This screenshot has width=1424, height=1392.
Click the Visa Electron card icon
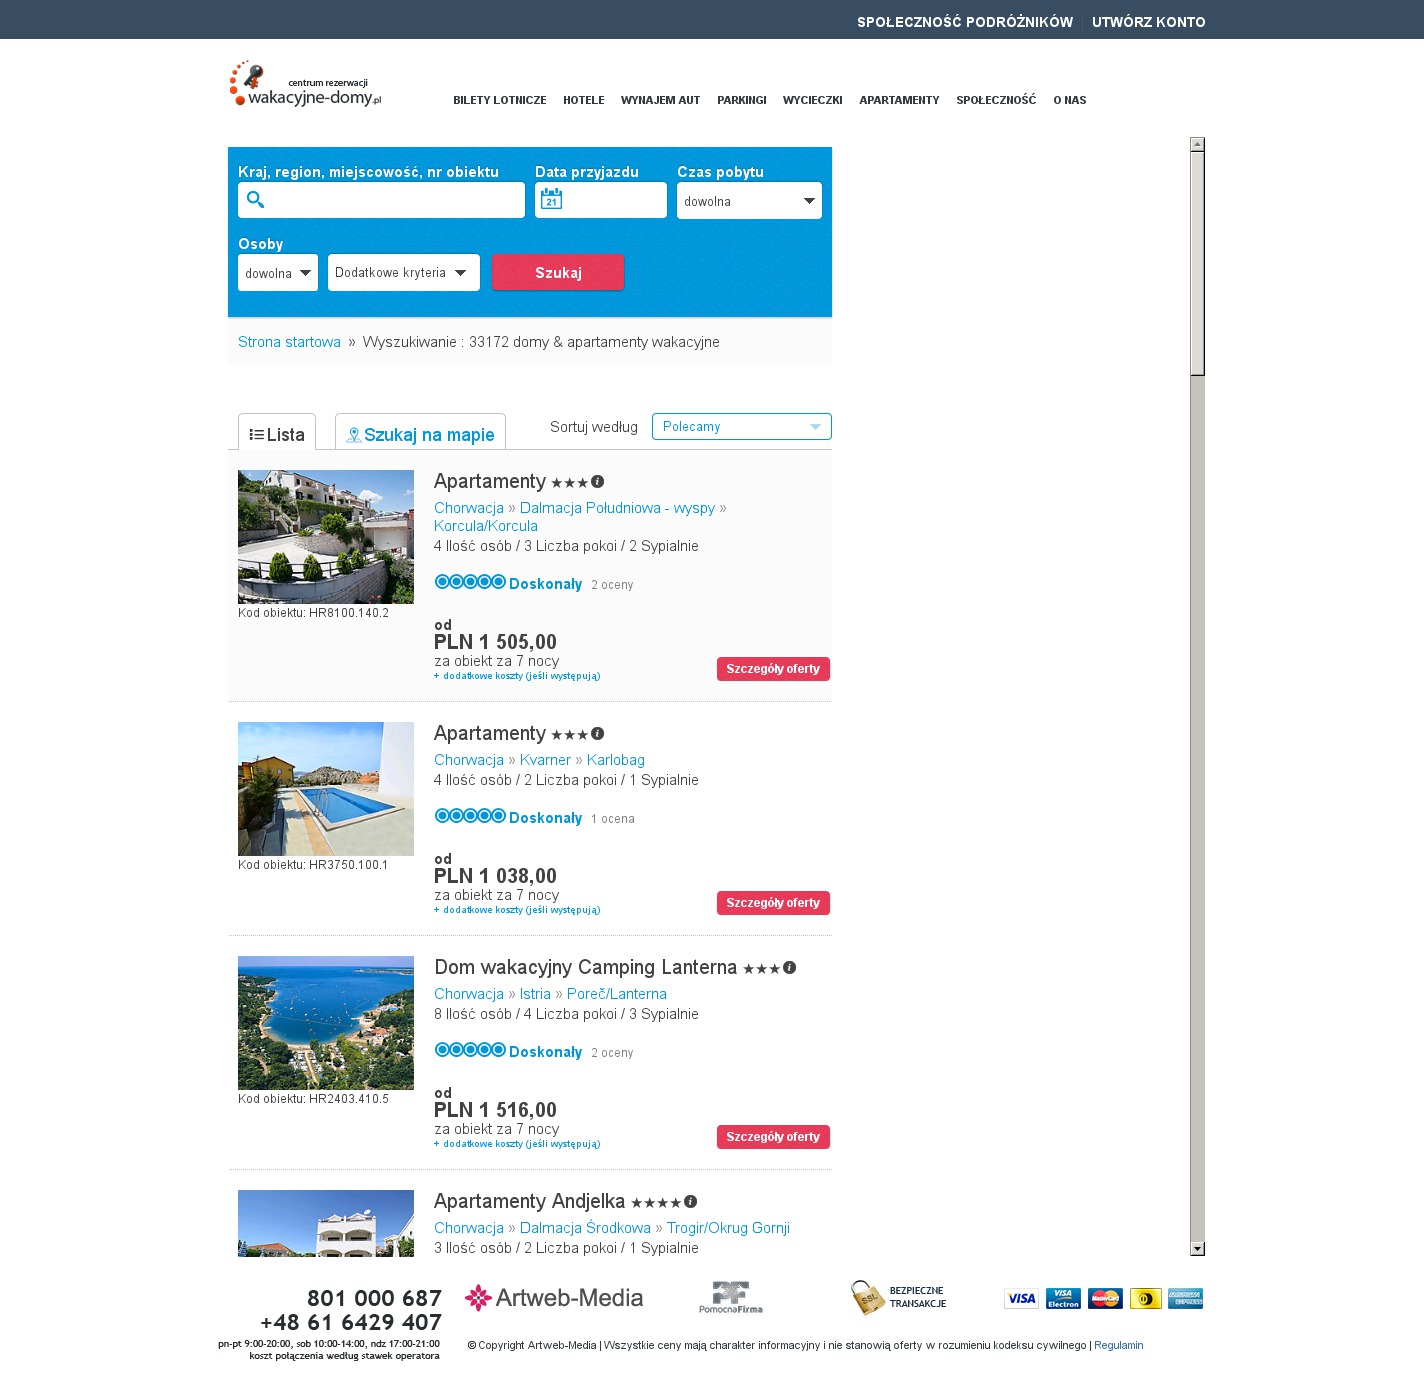[1064, 1299]
